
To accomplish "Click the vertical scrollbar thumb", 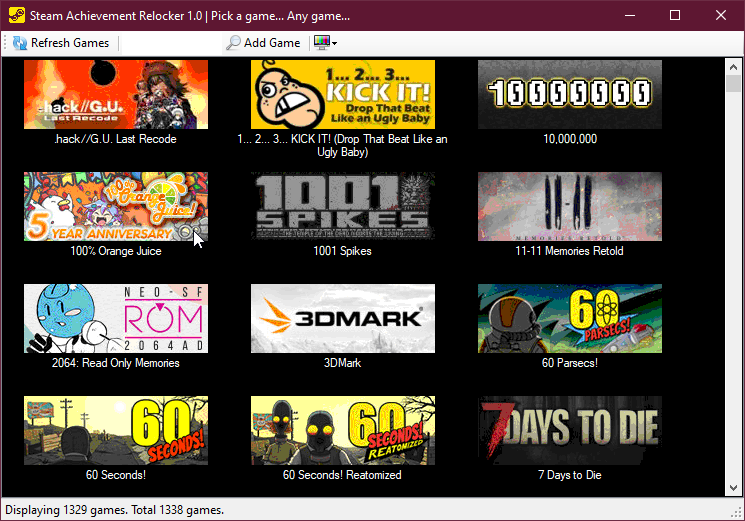I will pyautogui.click(x=733, y=84).
